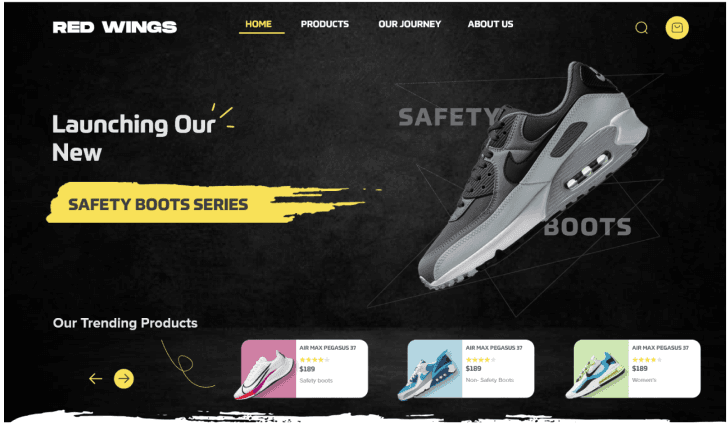The height and width of the screenshot is (430, 727).
Task: Click star rating on Non-Safety Boots card
Action: pos(480,359)
